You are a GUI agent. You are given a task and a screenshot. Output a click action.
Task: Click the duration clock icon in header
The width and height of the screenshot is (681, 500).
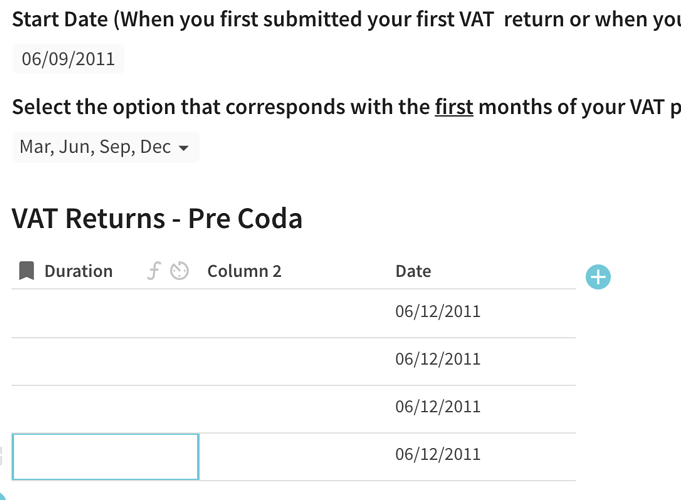point(179,271)
